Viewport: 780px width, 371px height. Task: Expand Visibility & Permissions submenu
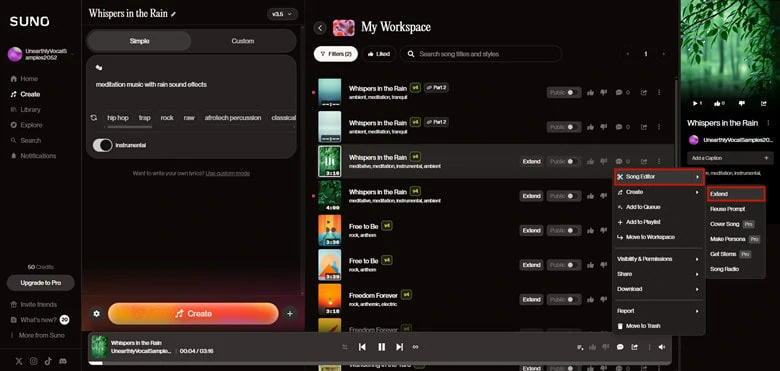[x=659, y=259]
